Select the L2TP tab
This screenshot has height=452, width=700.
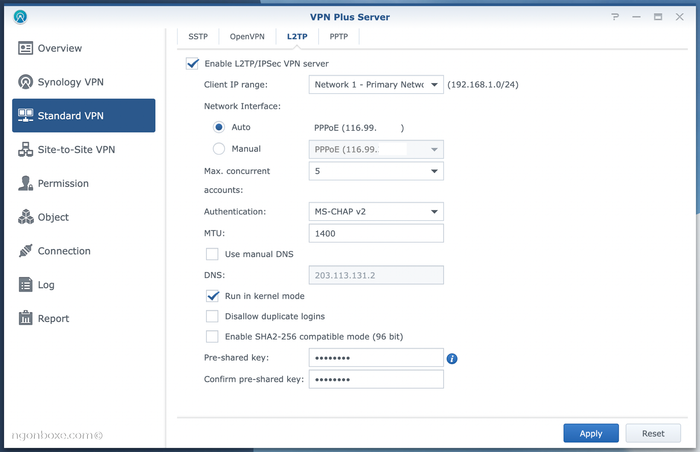pyautogui.click(x=297, y=37)
